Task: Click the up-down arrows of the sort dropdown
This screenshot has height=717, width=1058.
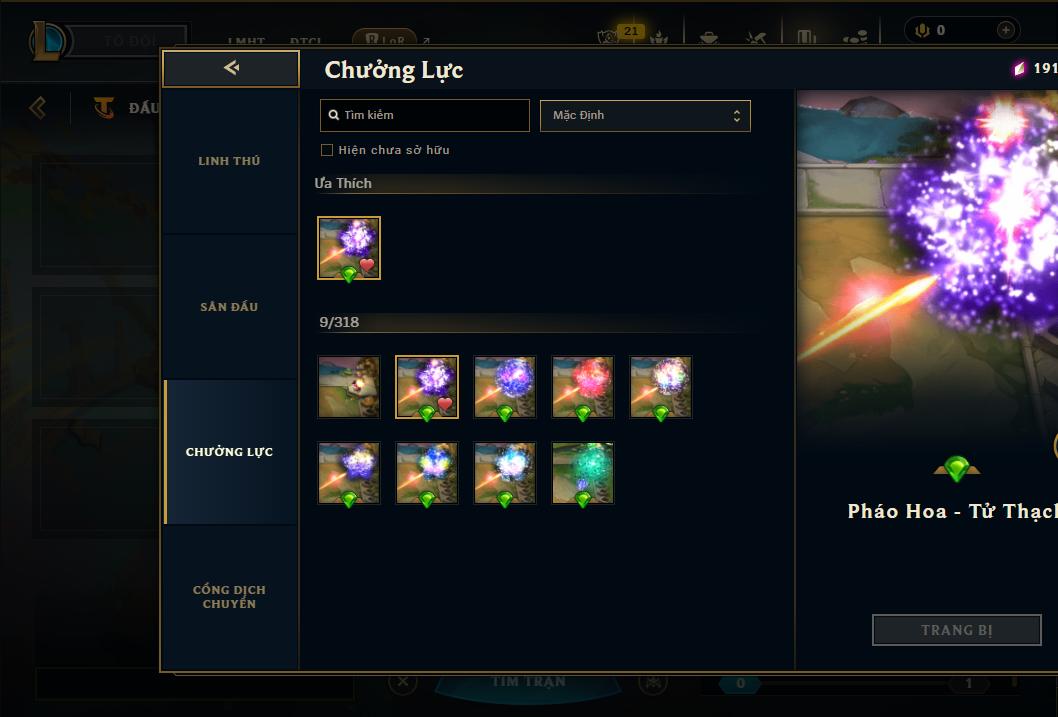Action: 737,116
